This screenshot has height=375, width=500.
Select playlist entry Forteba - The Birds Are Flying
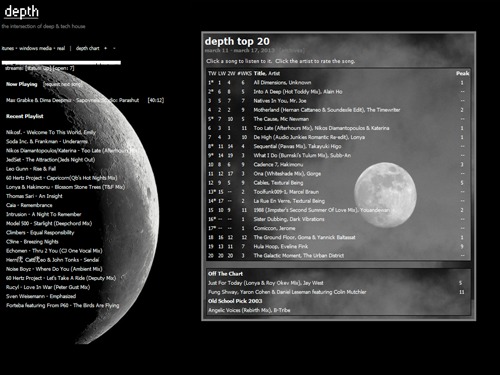tap(62, 305)
